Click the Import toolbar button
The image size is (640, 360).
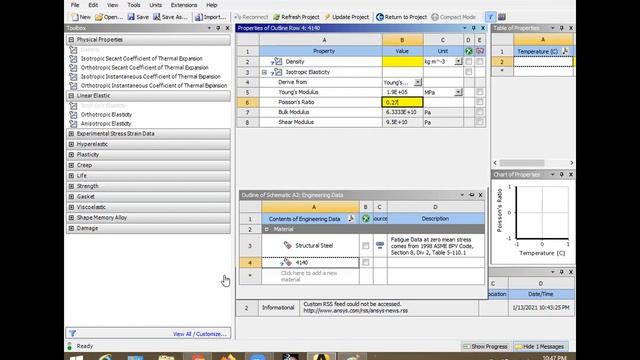[210, 17]
